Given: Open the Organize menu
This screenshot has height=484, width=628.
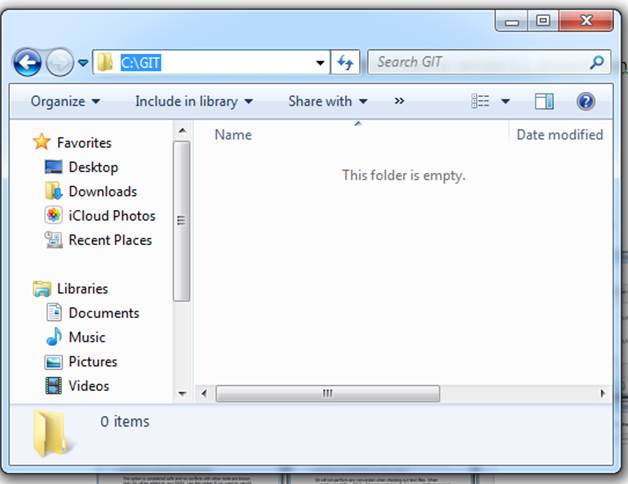Looking at the screenshot, I should point(65,101).
